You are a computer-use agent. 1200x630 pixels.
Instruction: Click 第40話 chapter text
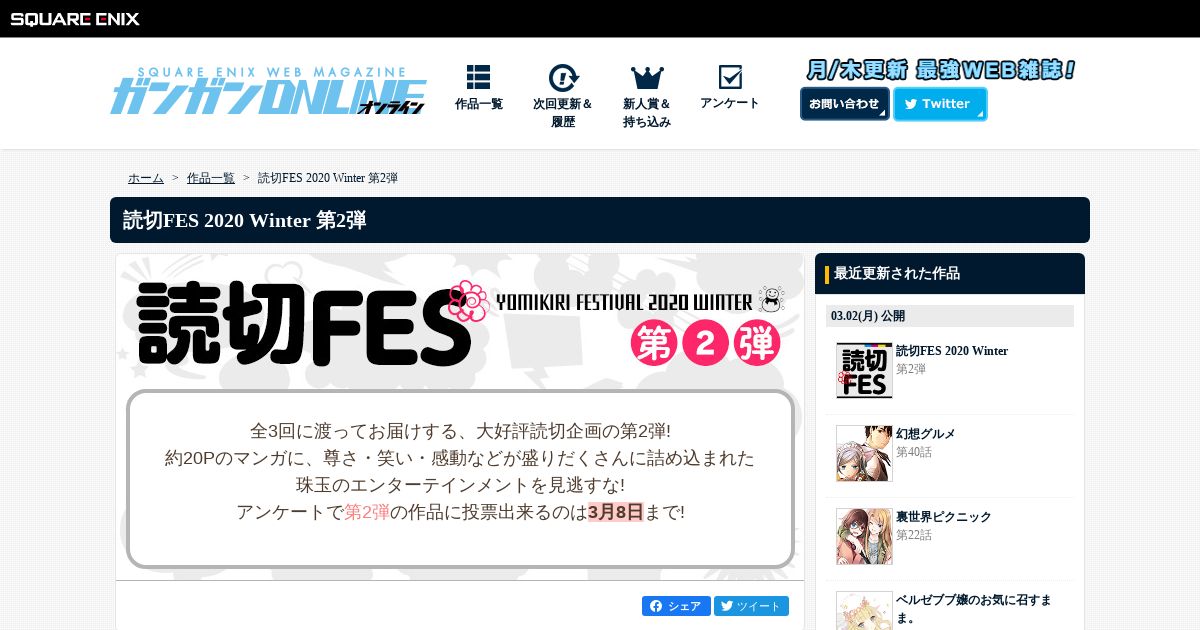914,452
